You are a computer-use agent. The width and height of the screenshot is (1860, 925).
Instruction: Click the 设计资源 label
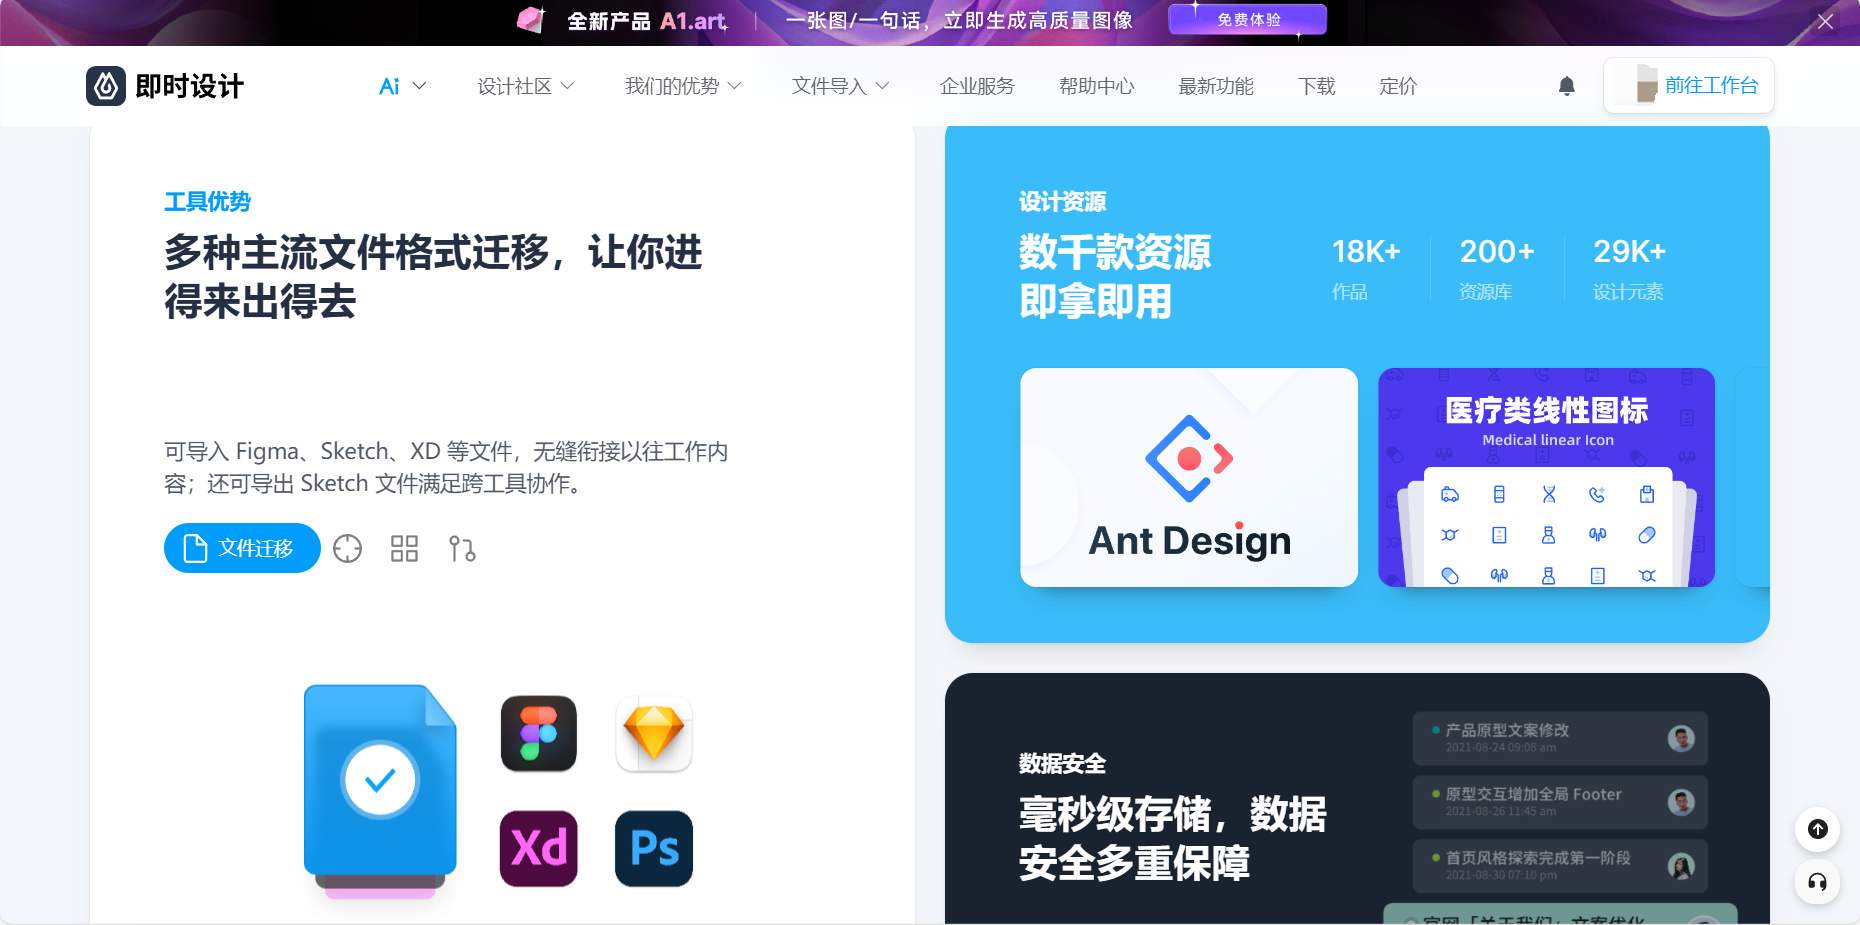tap(1062, 201)
